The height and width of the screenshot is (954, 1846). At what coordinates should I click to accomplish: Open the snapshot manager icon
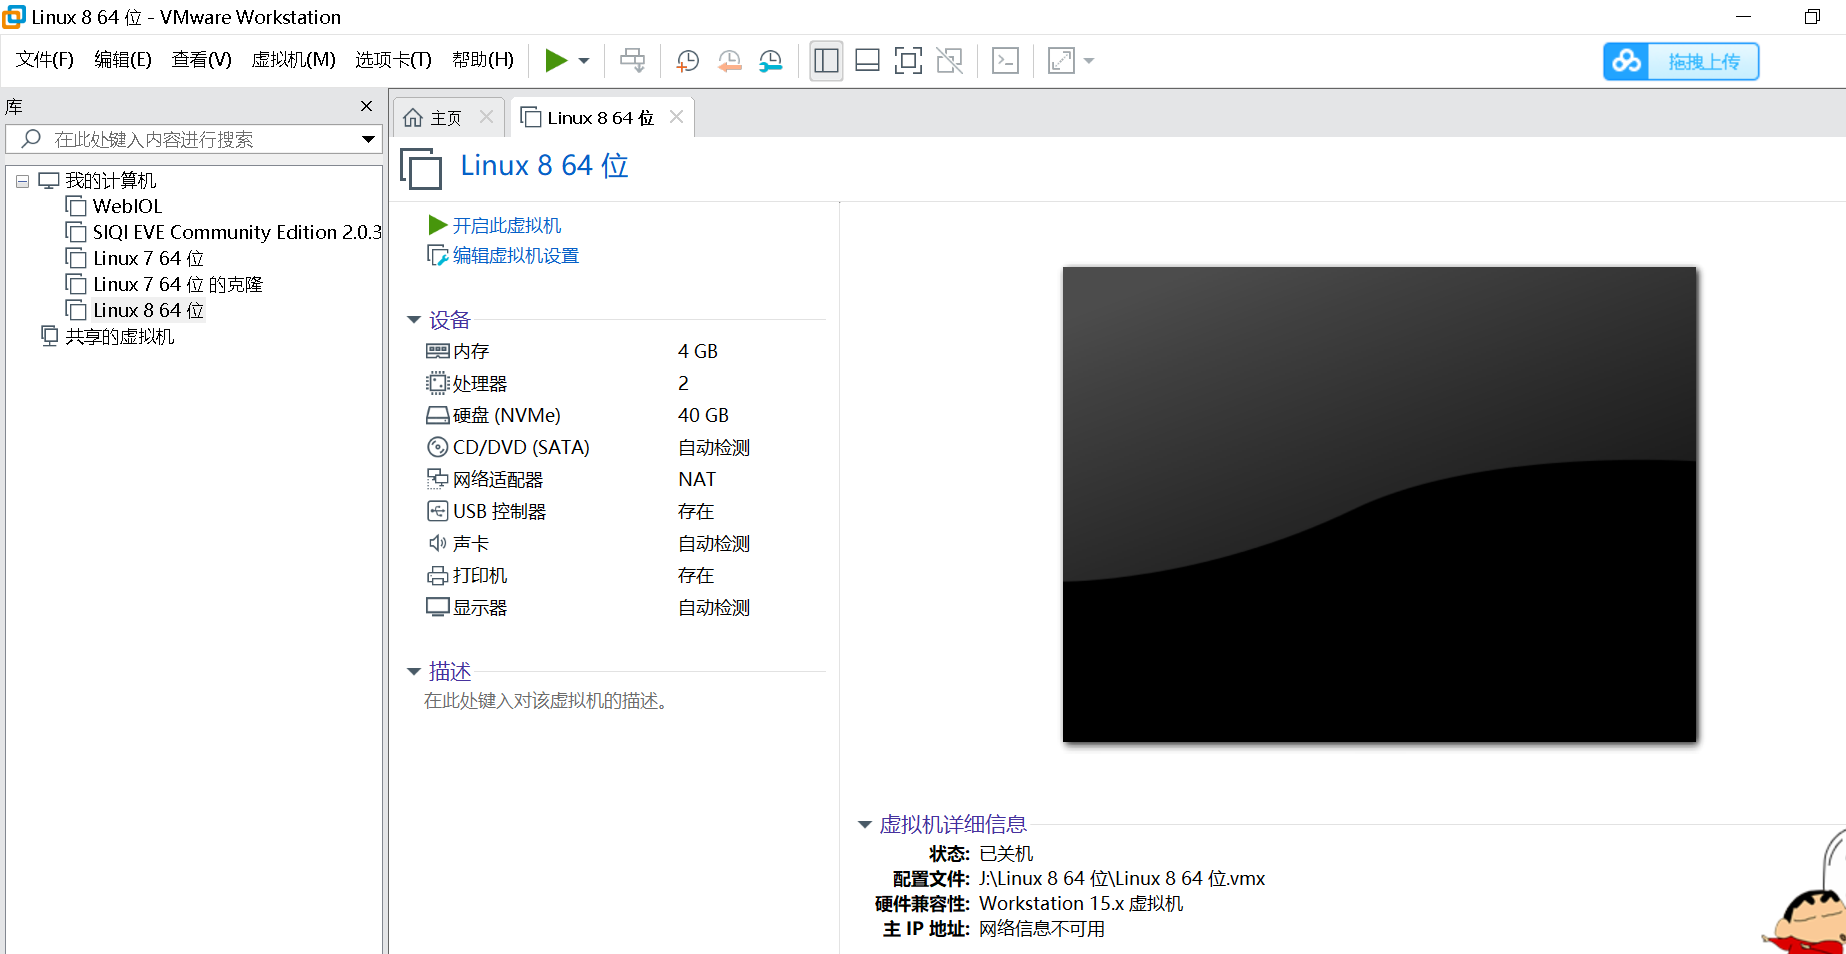pyautogui.click(x=770, y=61)
